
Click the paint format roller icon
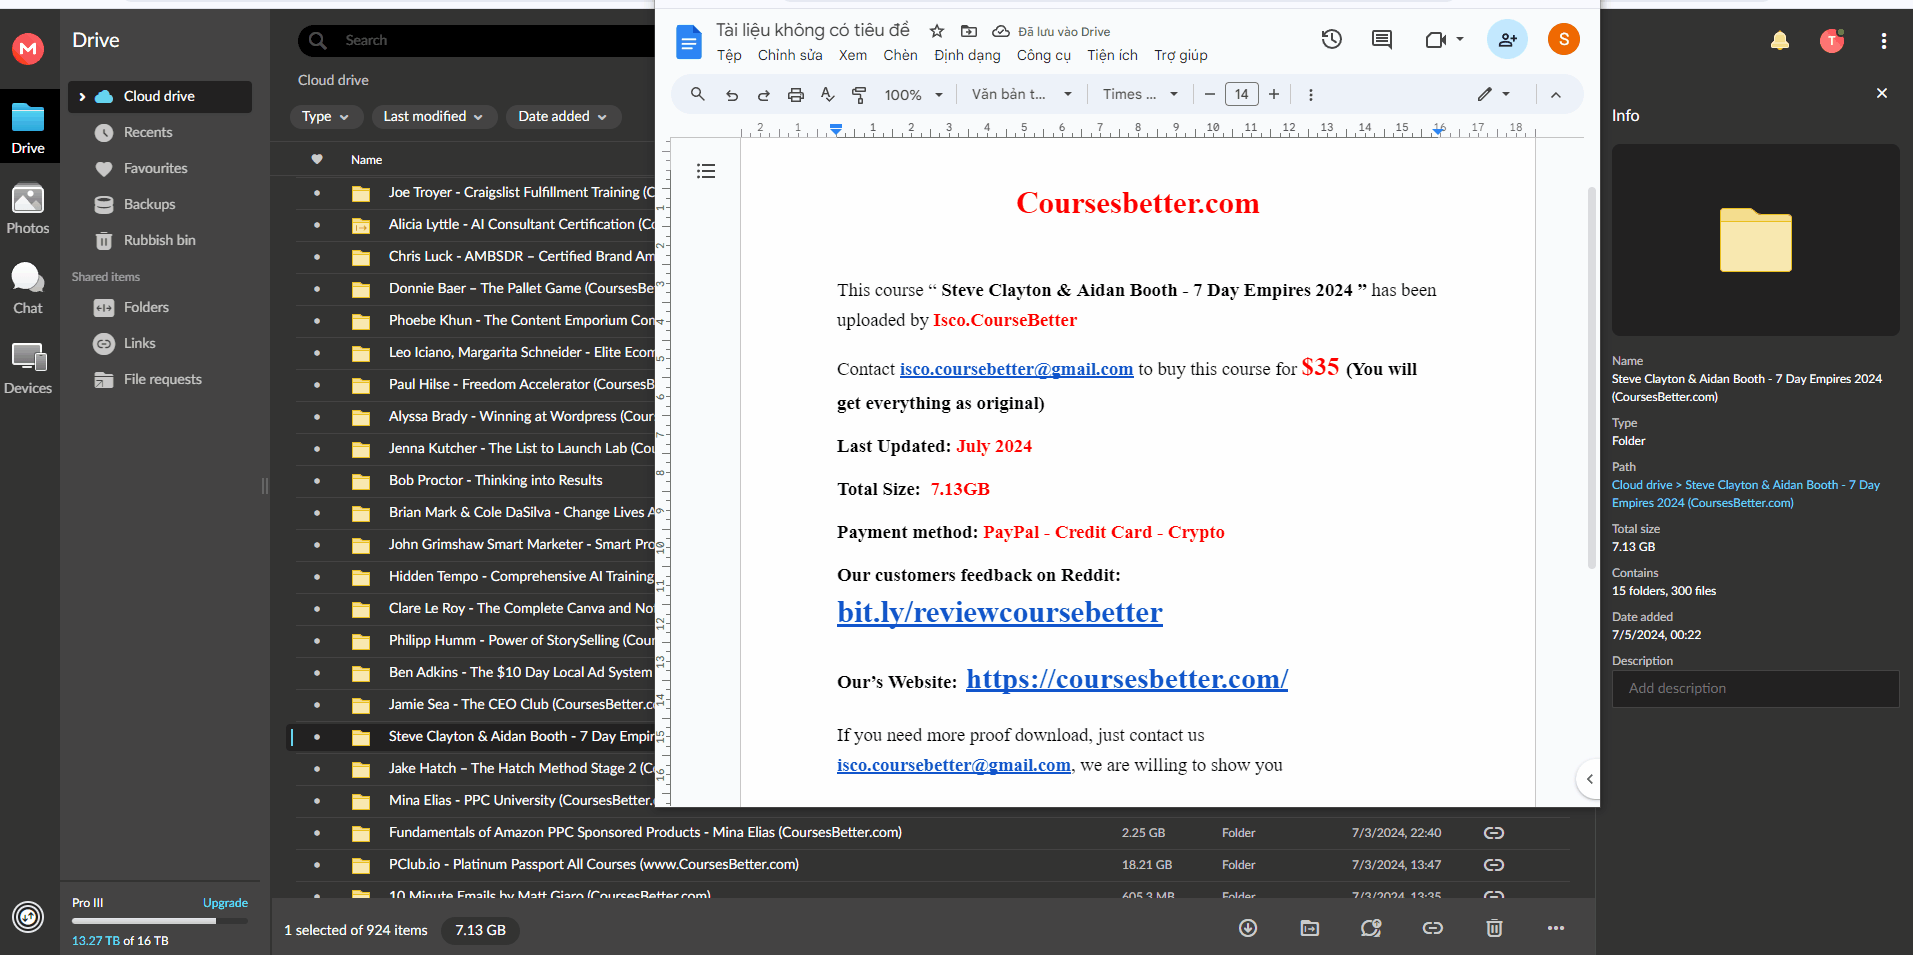pyautogui.click(x=859, y=94)
